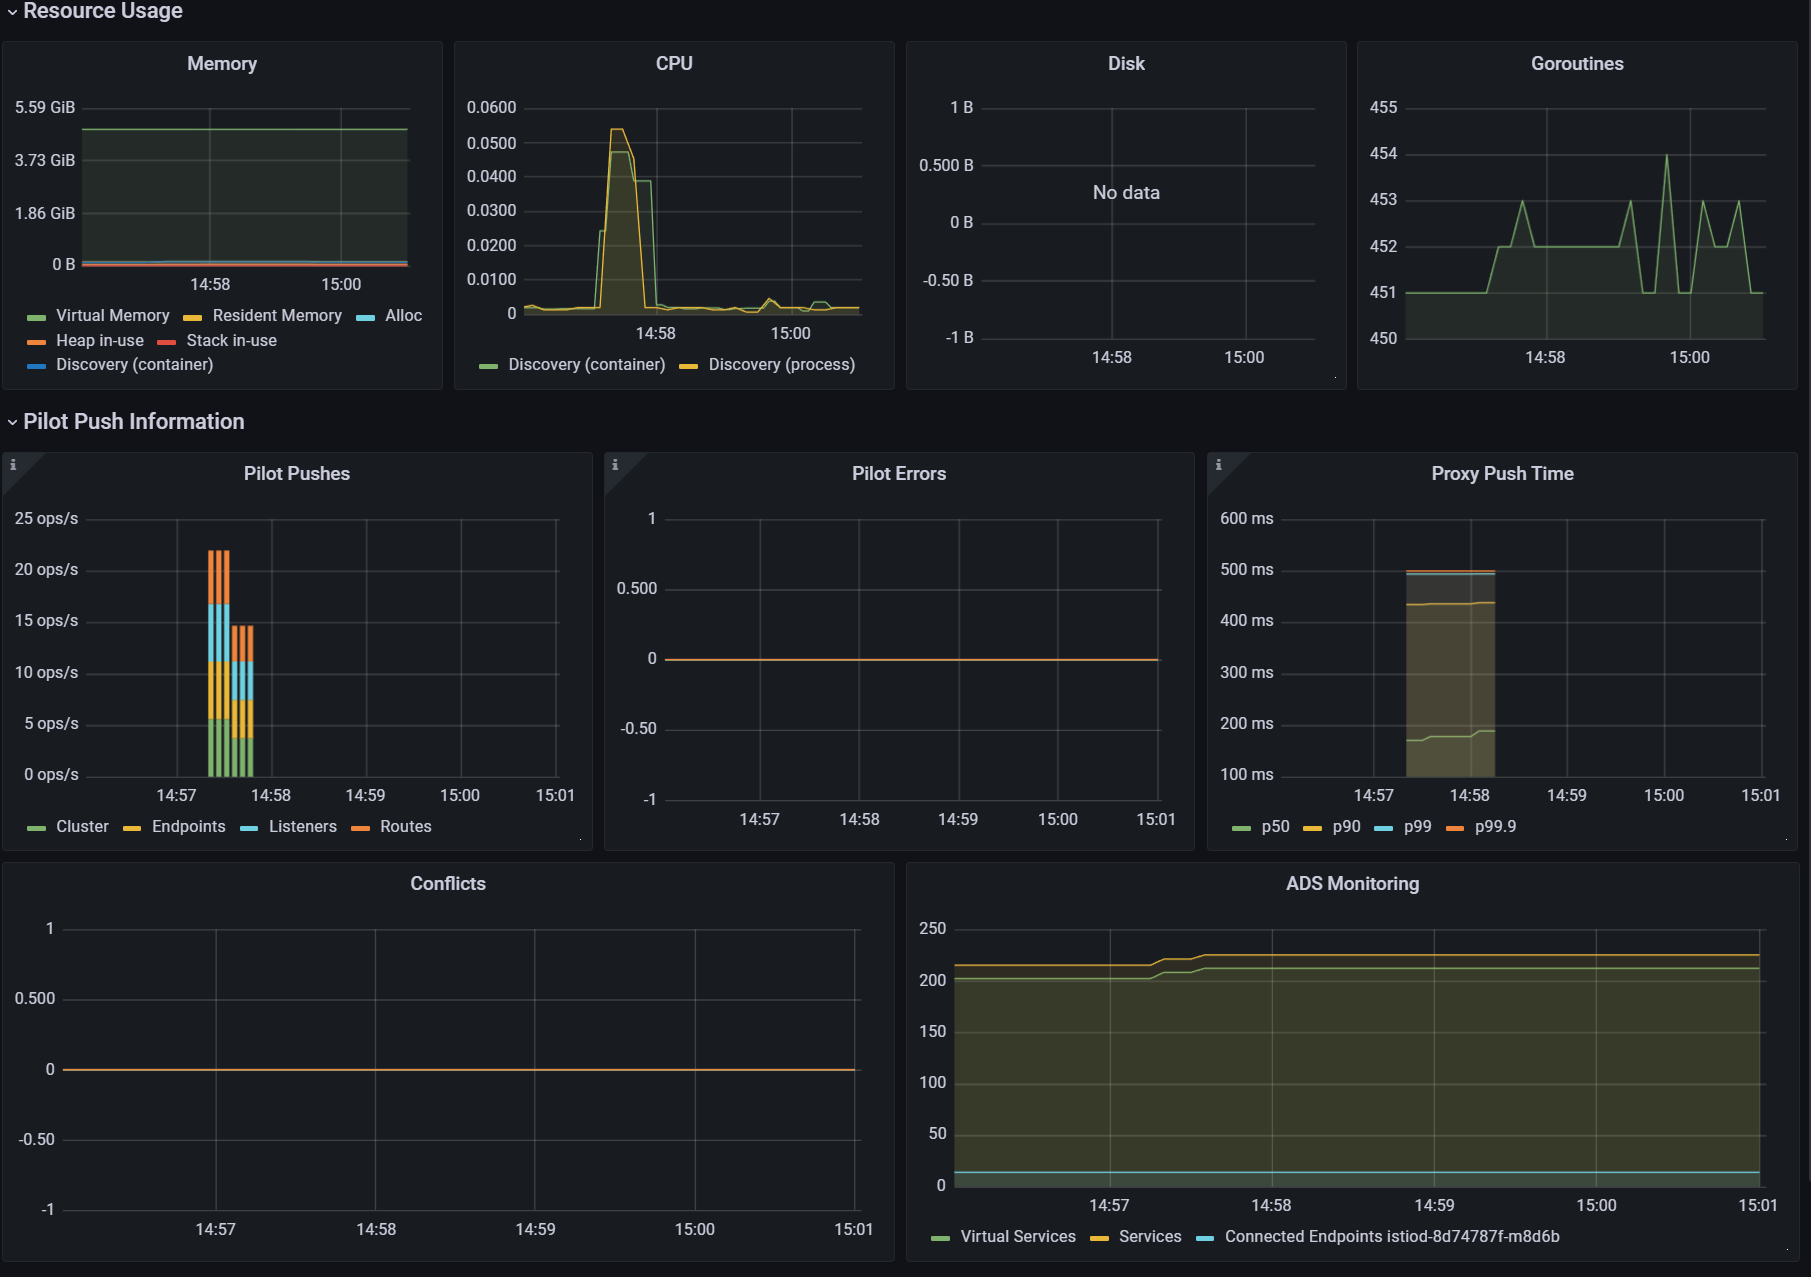
Task: Toggle the Heap in-use legend series
Action: pyautogui.click(x=100, y=341)
